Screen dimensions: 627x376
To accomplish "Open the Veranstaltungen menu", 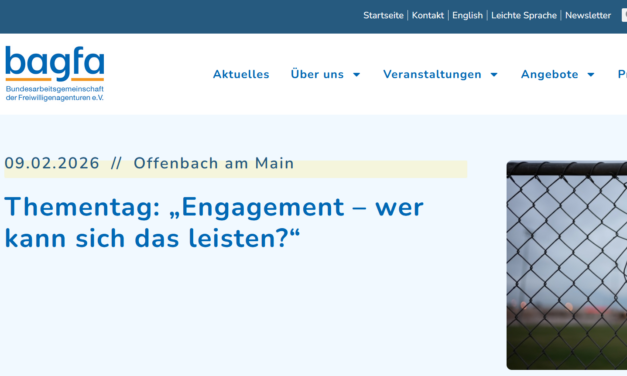I will point(432,74).
